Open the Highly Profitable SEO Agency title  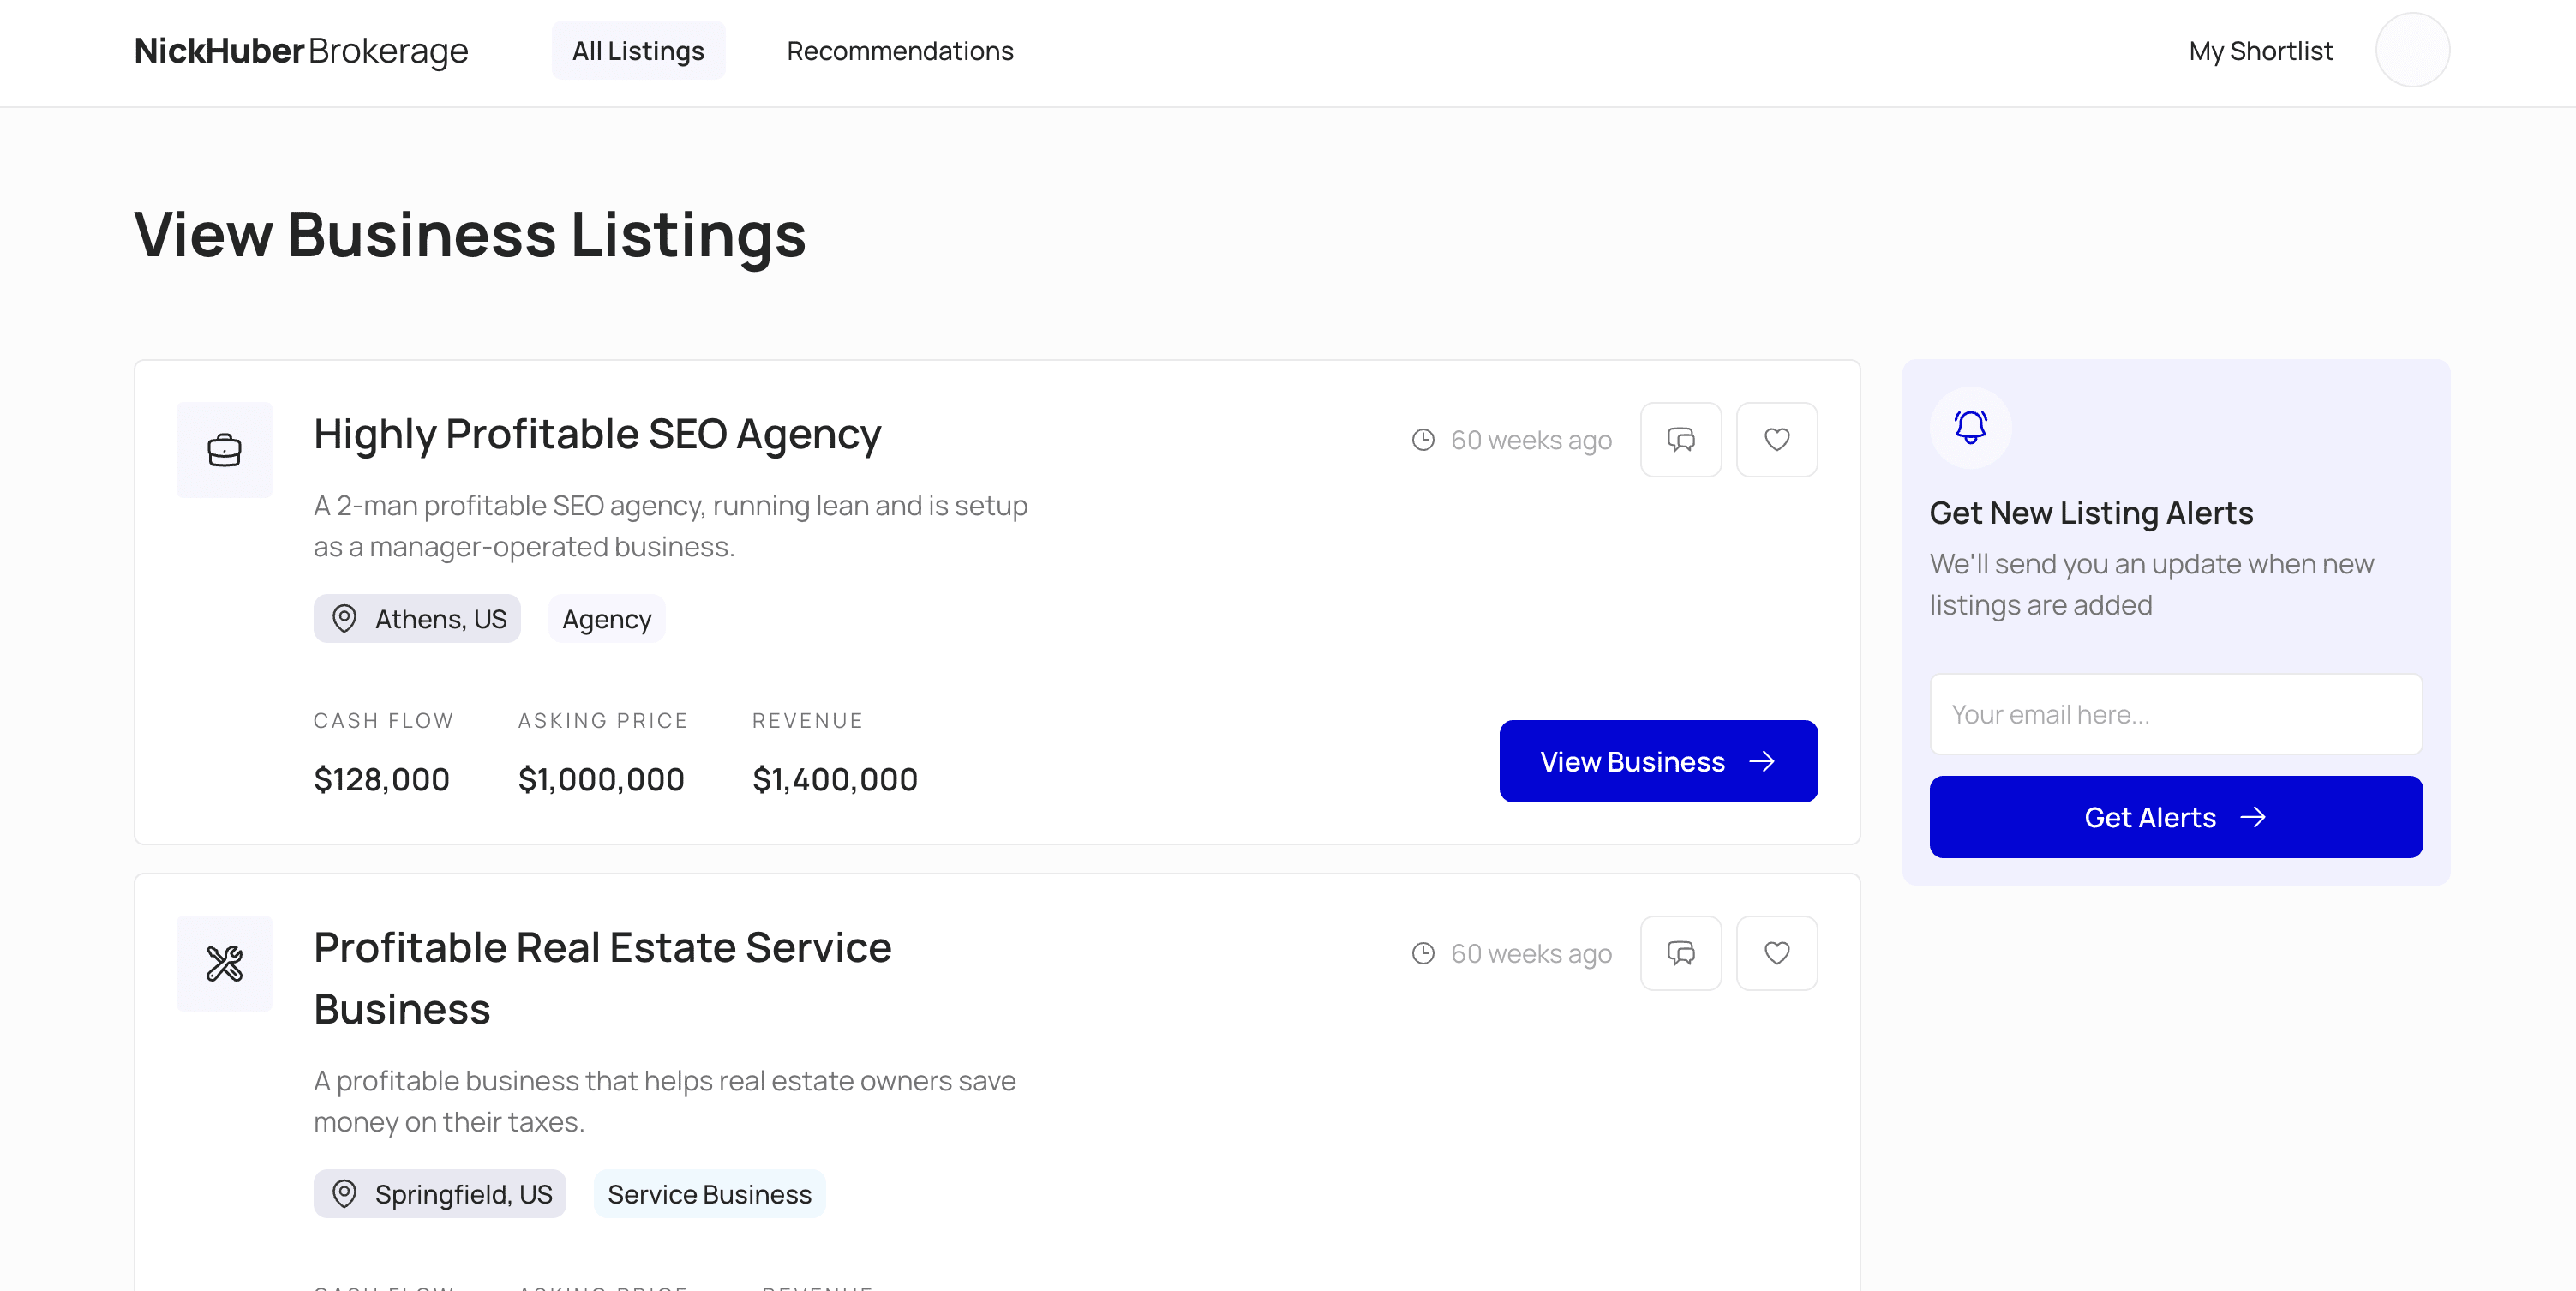point(597,434)
